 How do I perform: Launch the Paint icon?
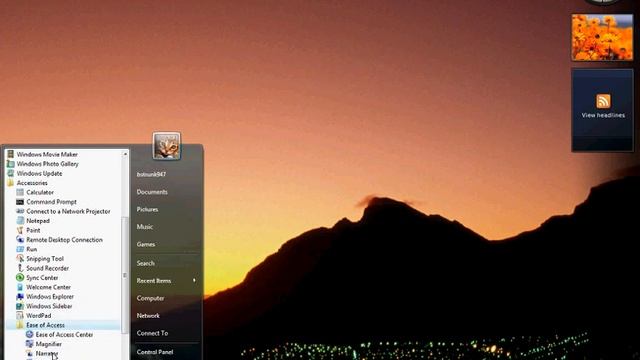point(20,230)
